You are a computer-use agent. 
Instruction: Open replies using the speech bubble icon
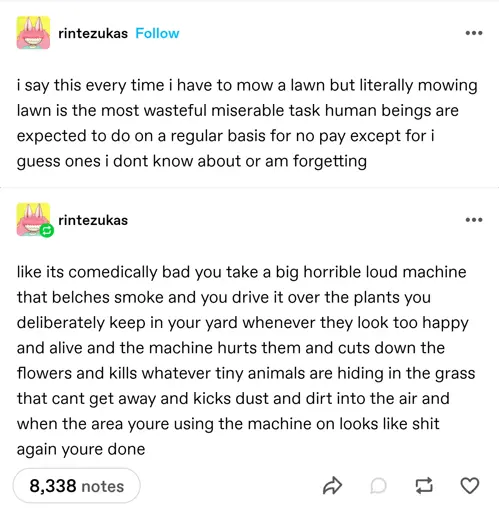pos(378,486)
